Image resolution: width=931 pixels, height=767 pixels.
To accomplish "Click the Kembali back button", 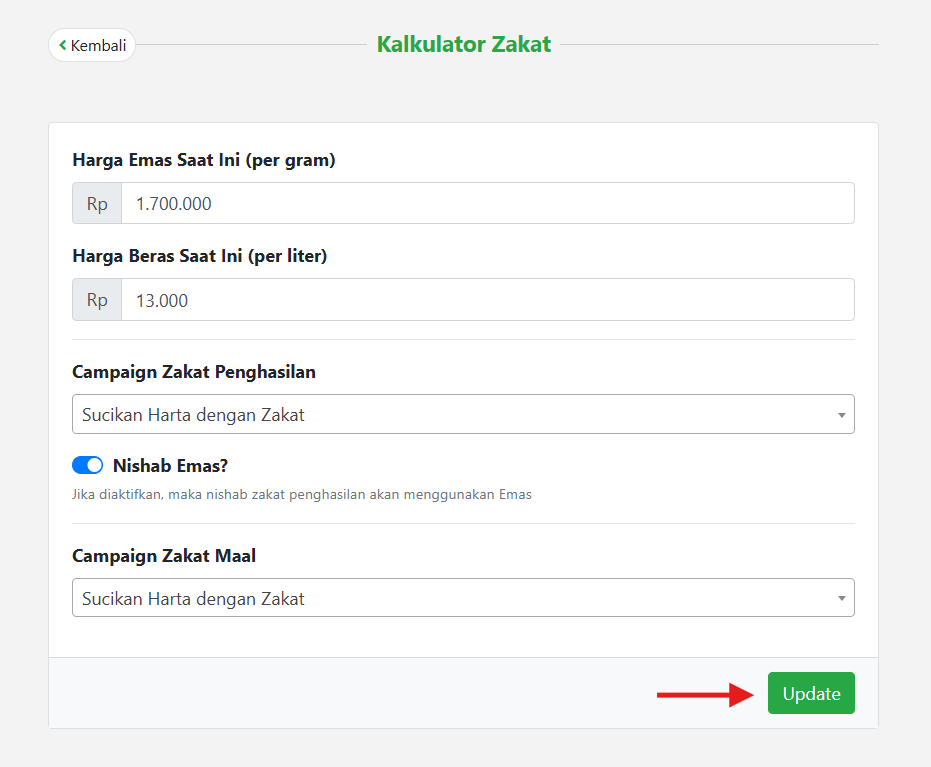I will point(92,45).
